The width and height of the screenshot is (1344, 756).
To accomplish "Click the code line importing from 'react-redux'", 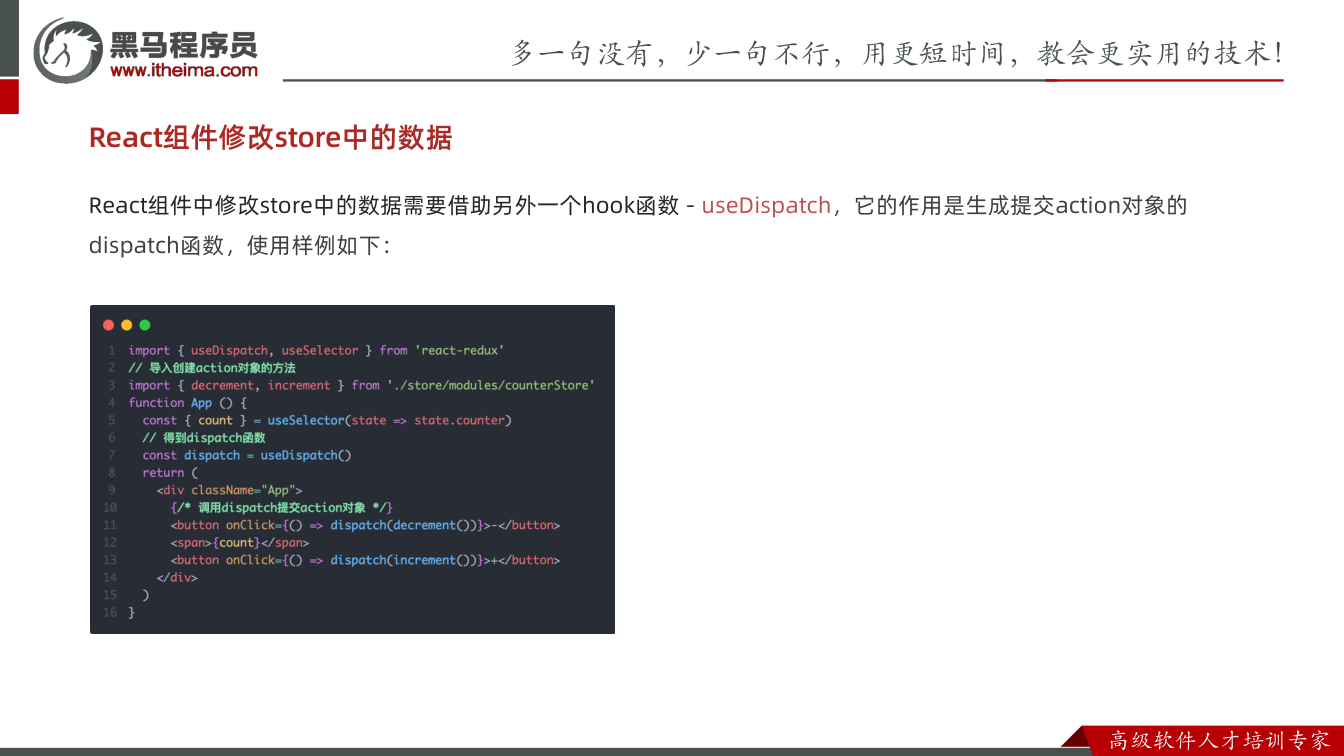I will 316,350.
